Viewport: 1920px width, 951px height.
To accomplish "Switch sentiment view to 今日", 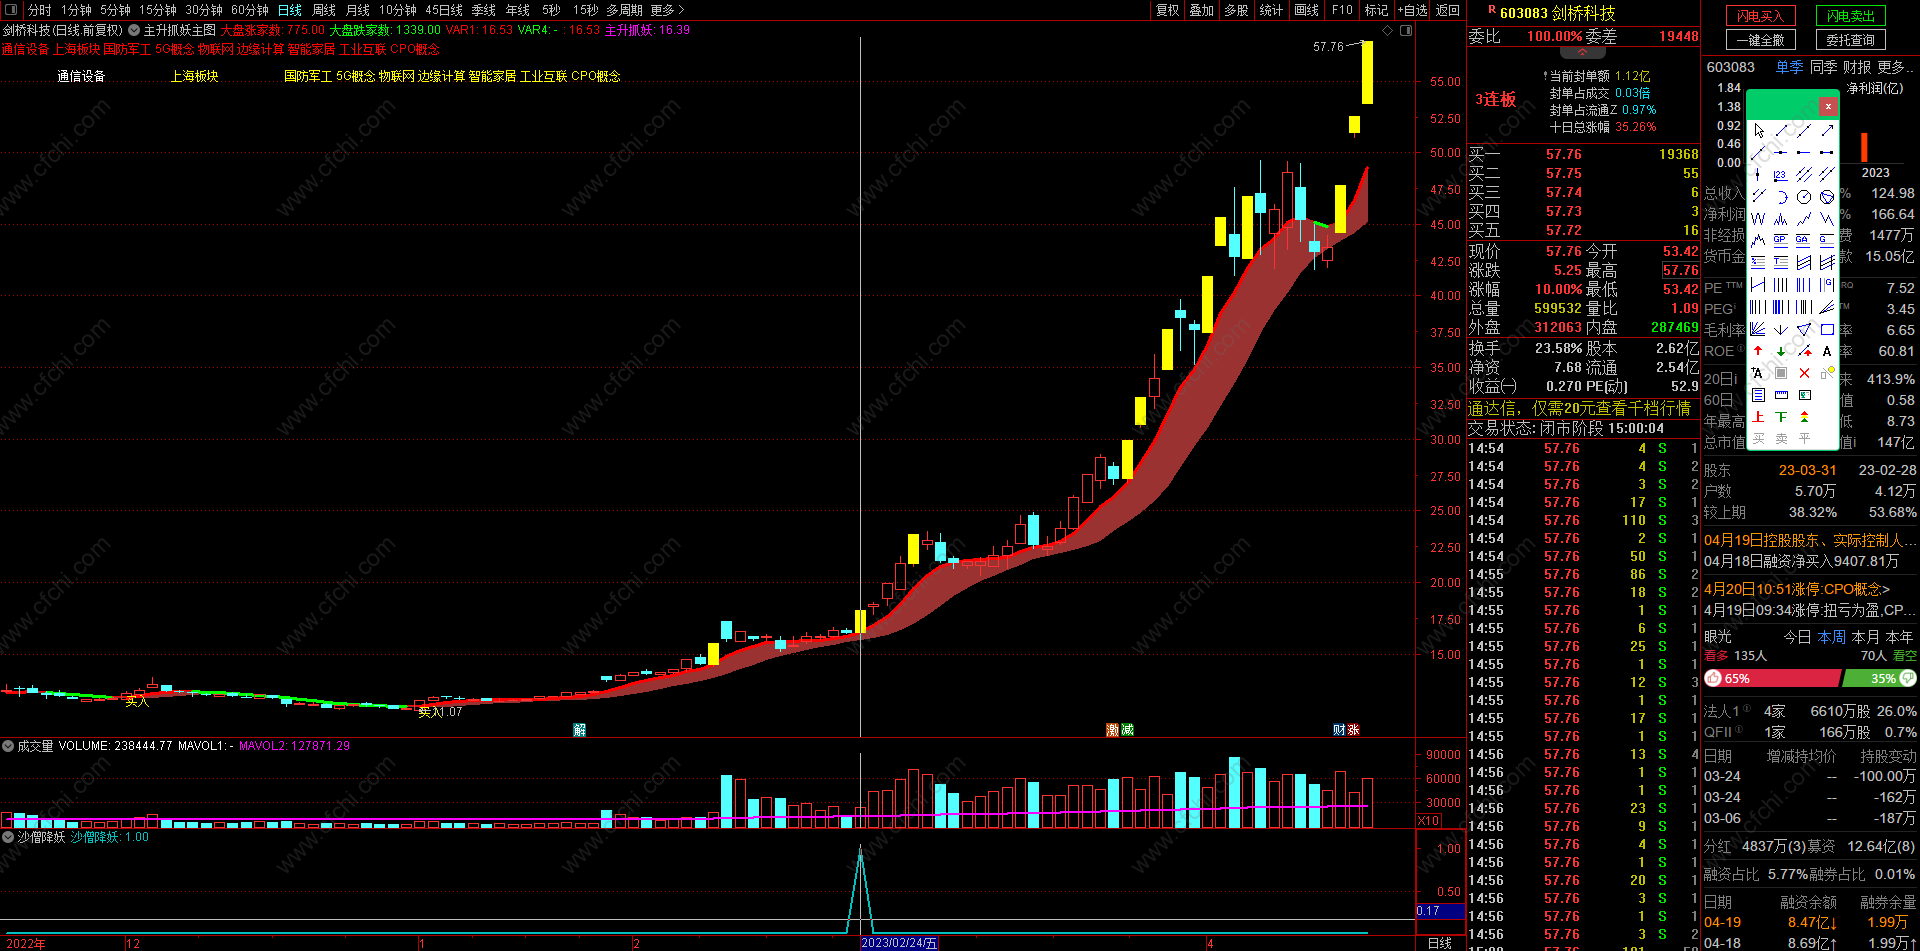I will 1797,637.
